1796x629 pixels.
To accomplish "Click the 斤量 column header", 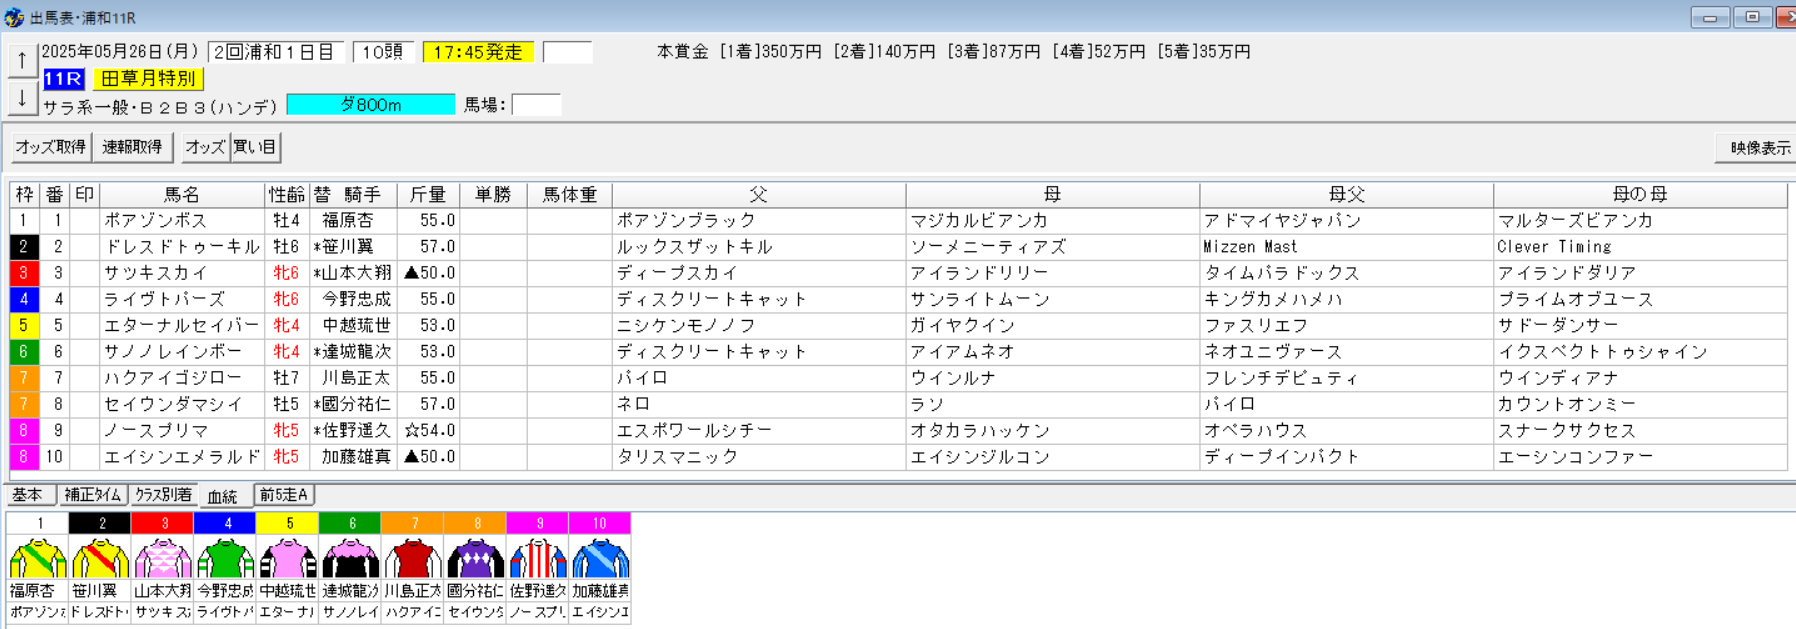I will click(428, 195).
